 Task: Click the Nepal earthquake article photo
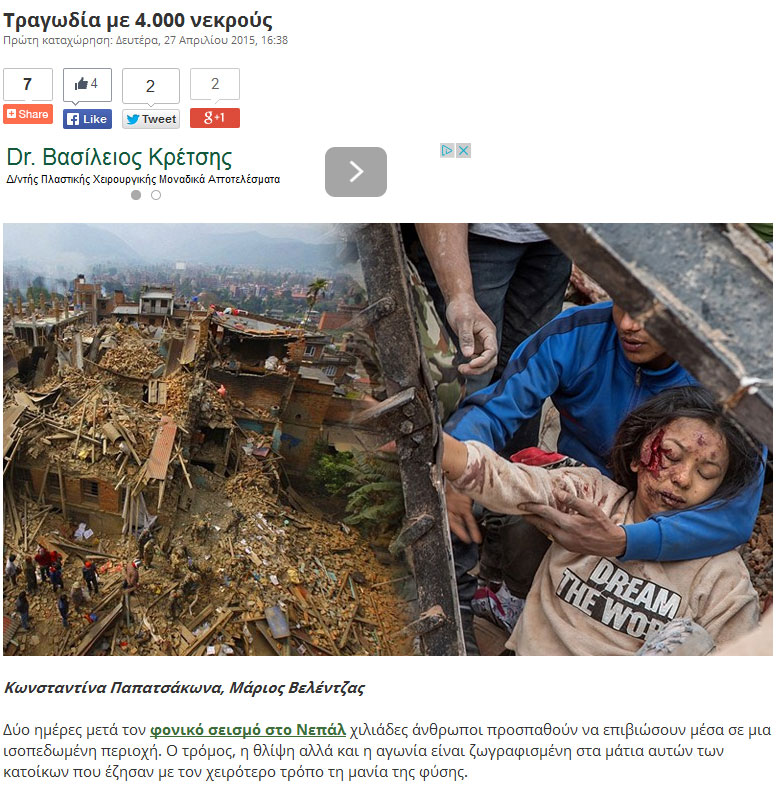tap(388, 439)
